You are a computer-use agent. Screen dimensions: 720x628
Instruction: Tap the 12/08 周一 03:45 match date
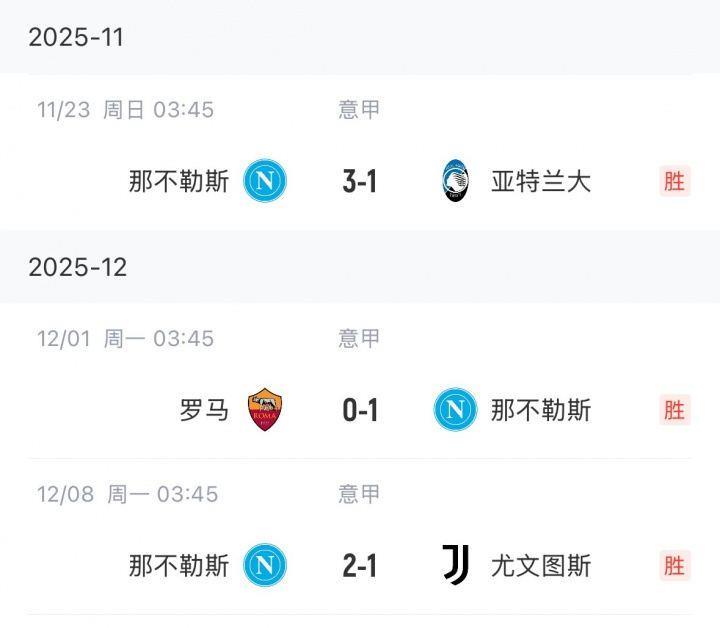coord(127,494)
